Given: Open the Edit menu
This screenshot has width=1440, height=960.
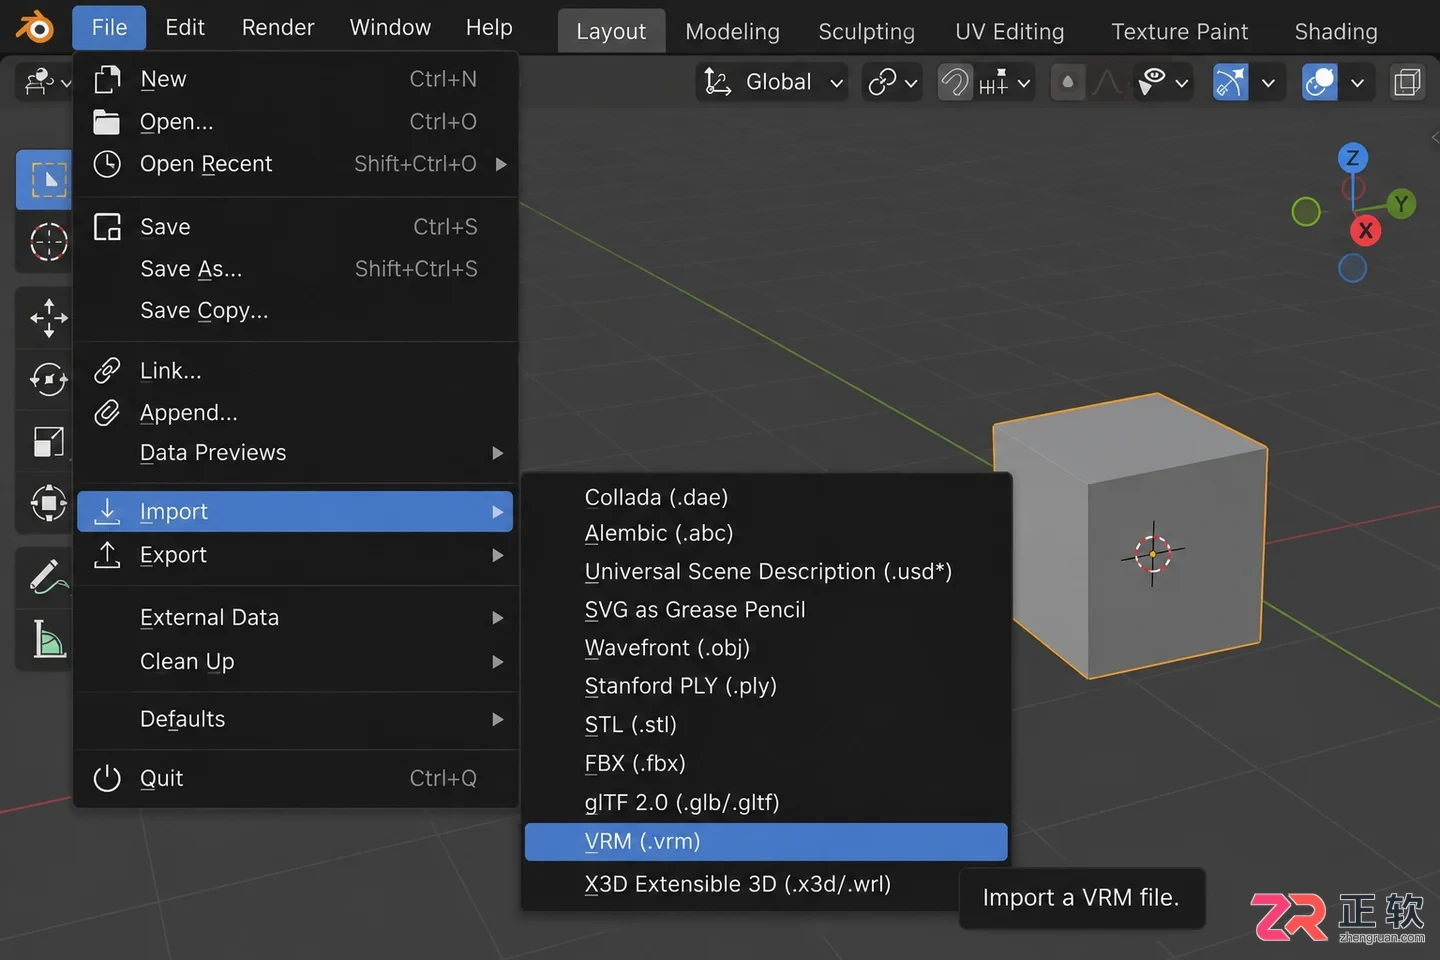Looking at the screenshot, I should tap(185, 27).
